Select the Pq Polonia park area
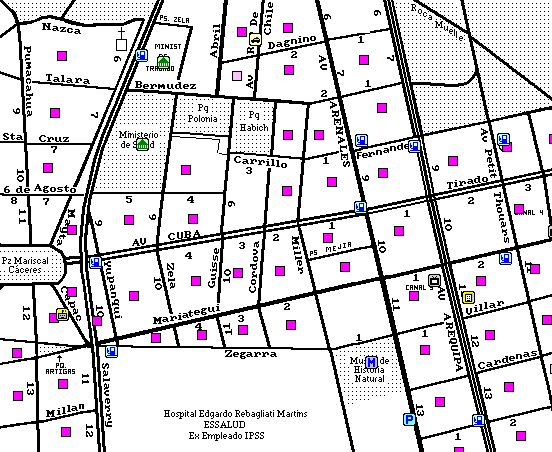 (202, 113)
